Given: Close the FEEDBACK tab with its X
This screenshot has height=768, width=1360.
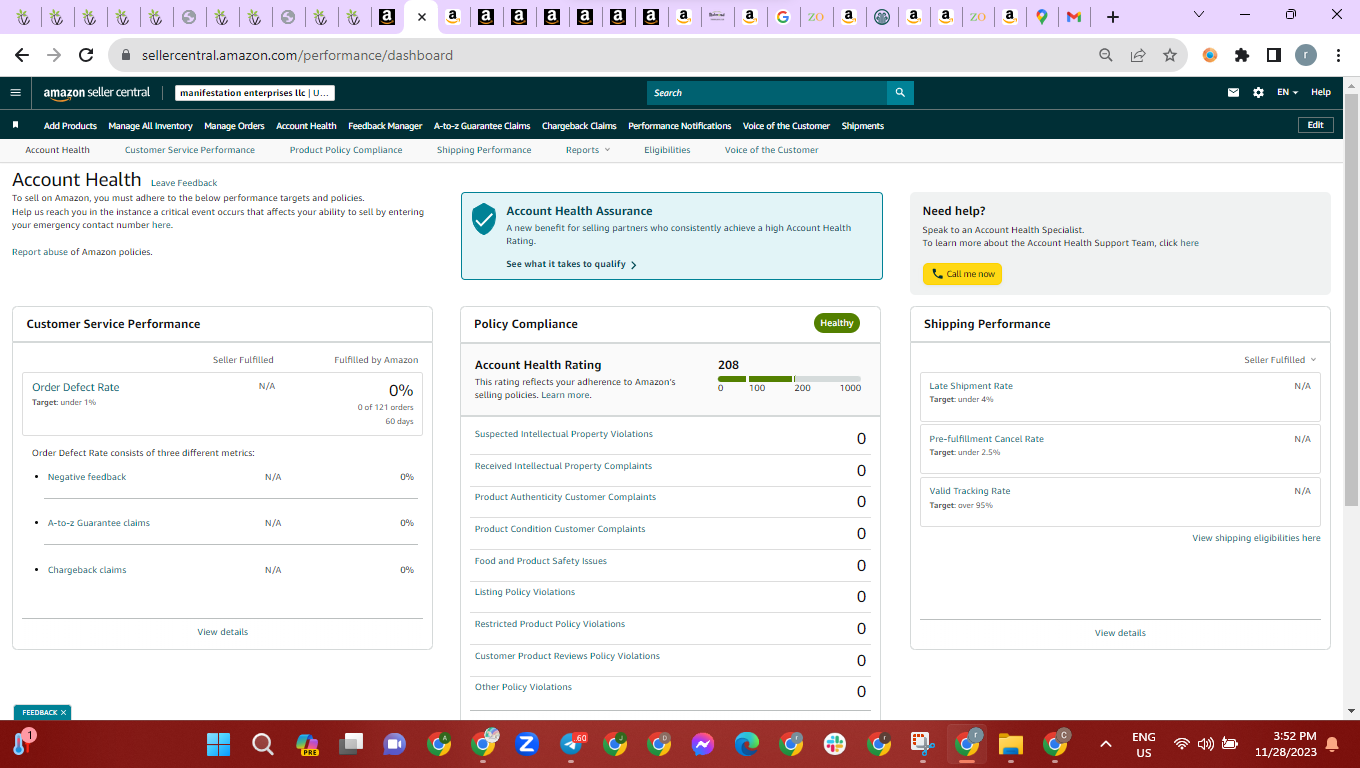Looking at the screenshot, I should (x=64, y=713).
